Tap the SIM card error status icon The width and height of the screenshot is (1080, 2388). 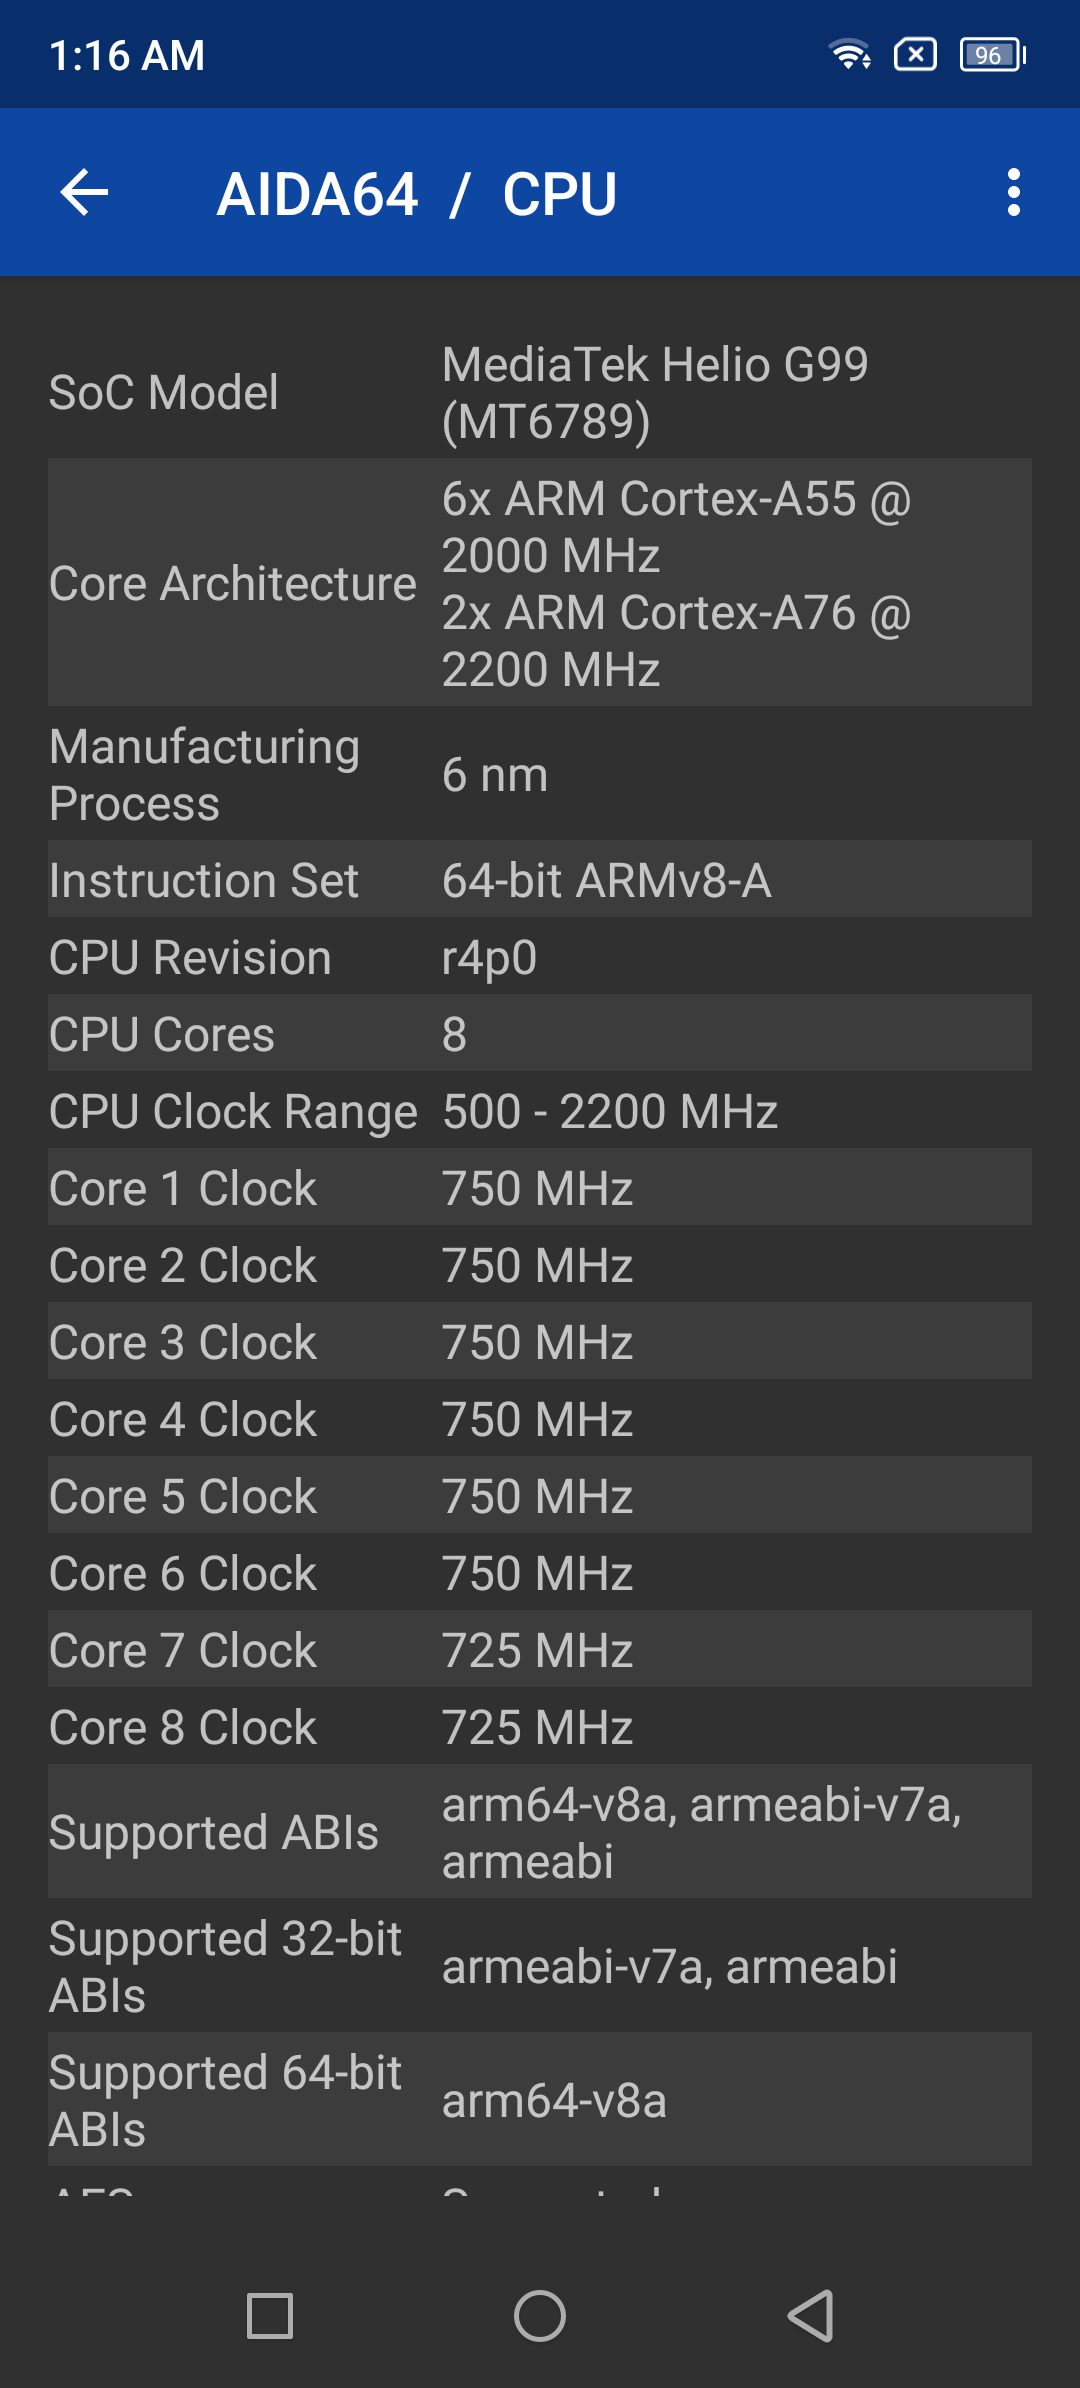[915, 54]
